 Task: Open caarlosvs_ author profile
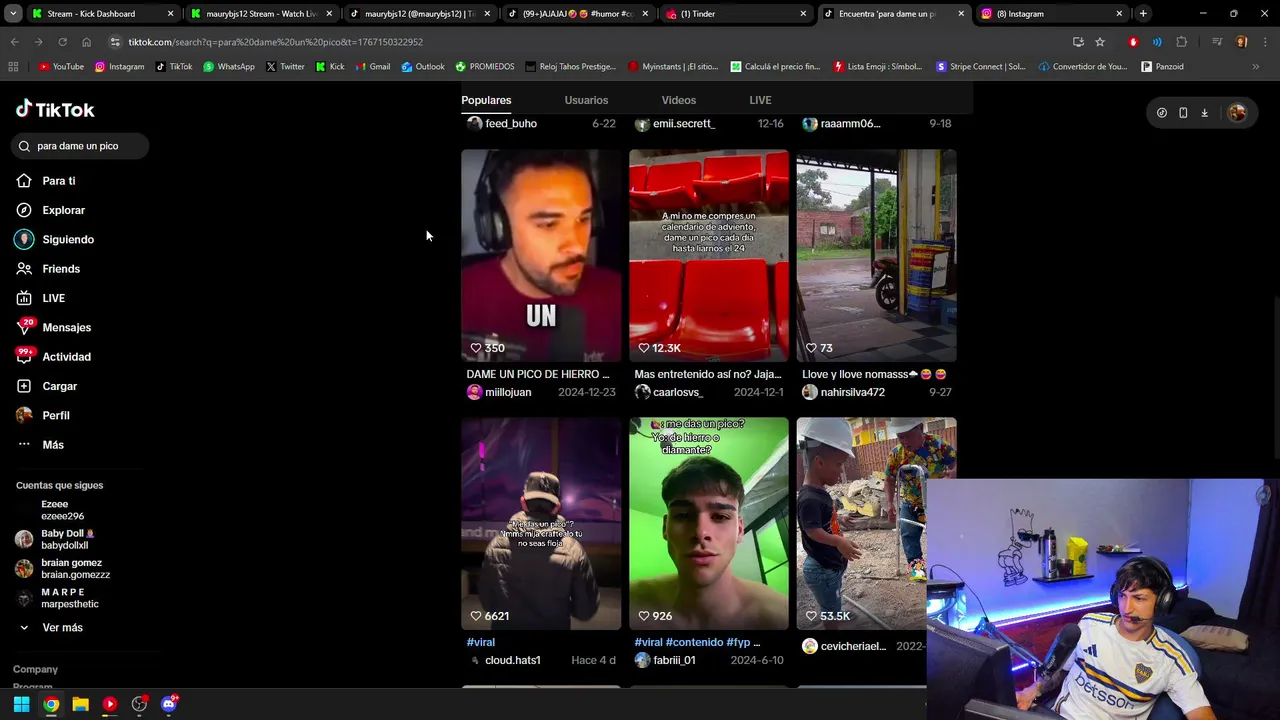[x=669, y=392]
